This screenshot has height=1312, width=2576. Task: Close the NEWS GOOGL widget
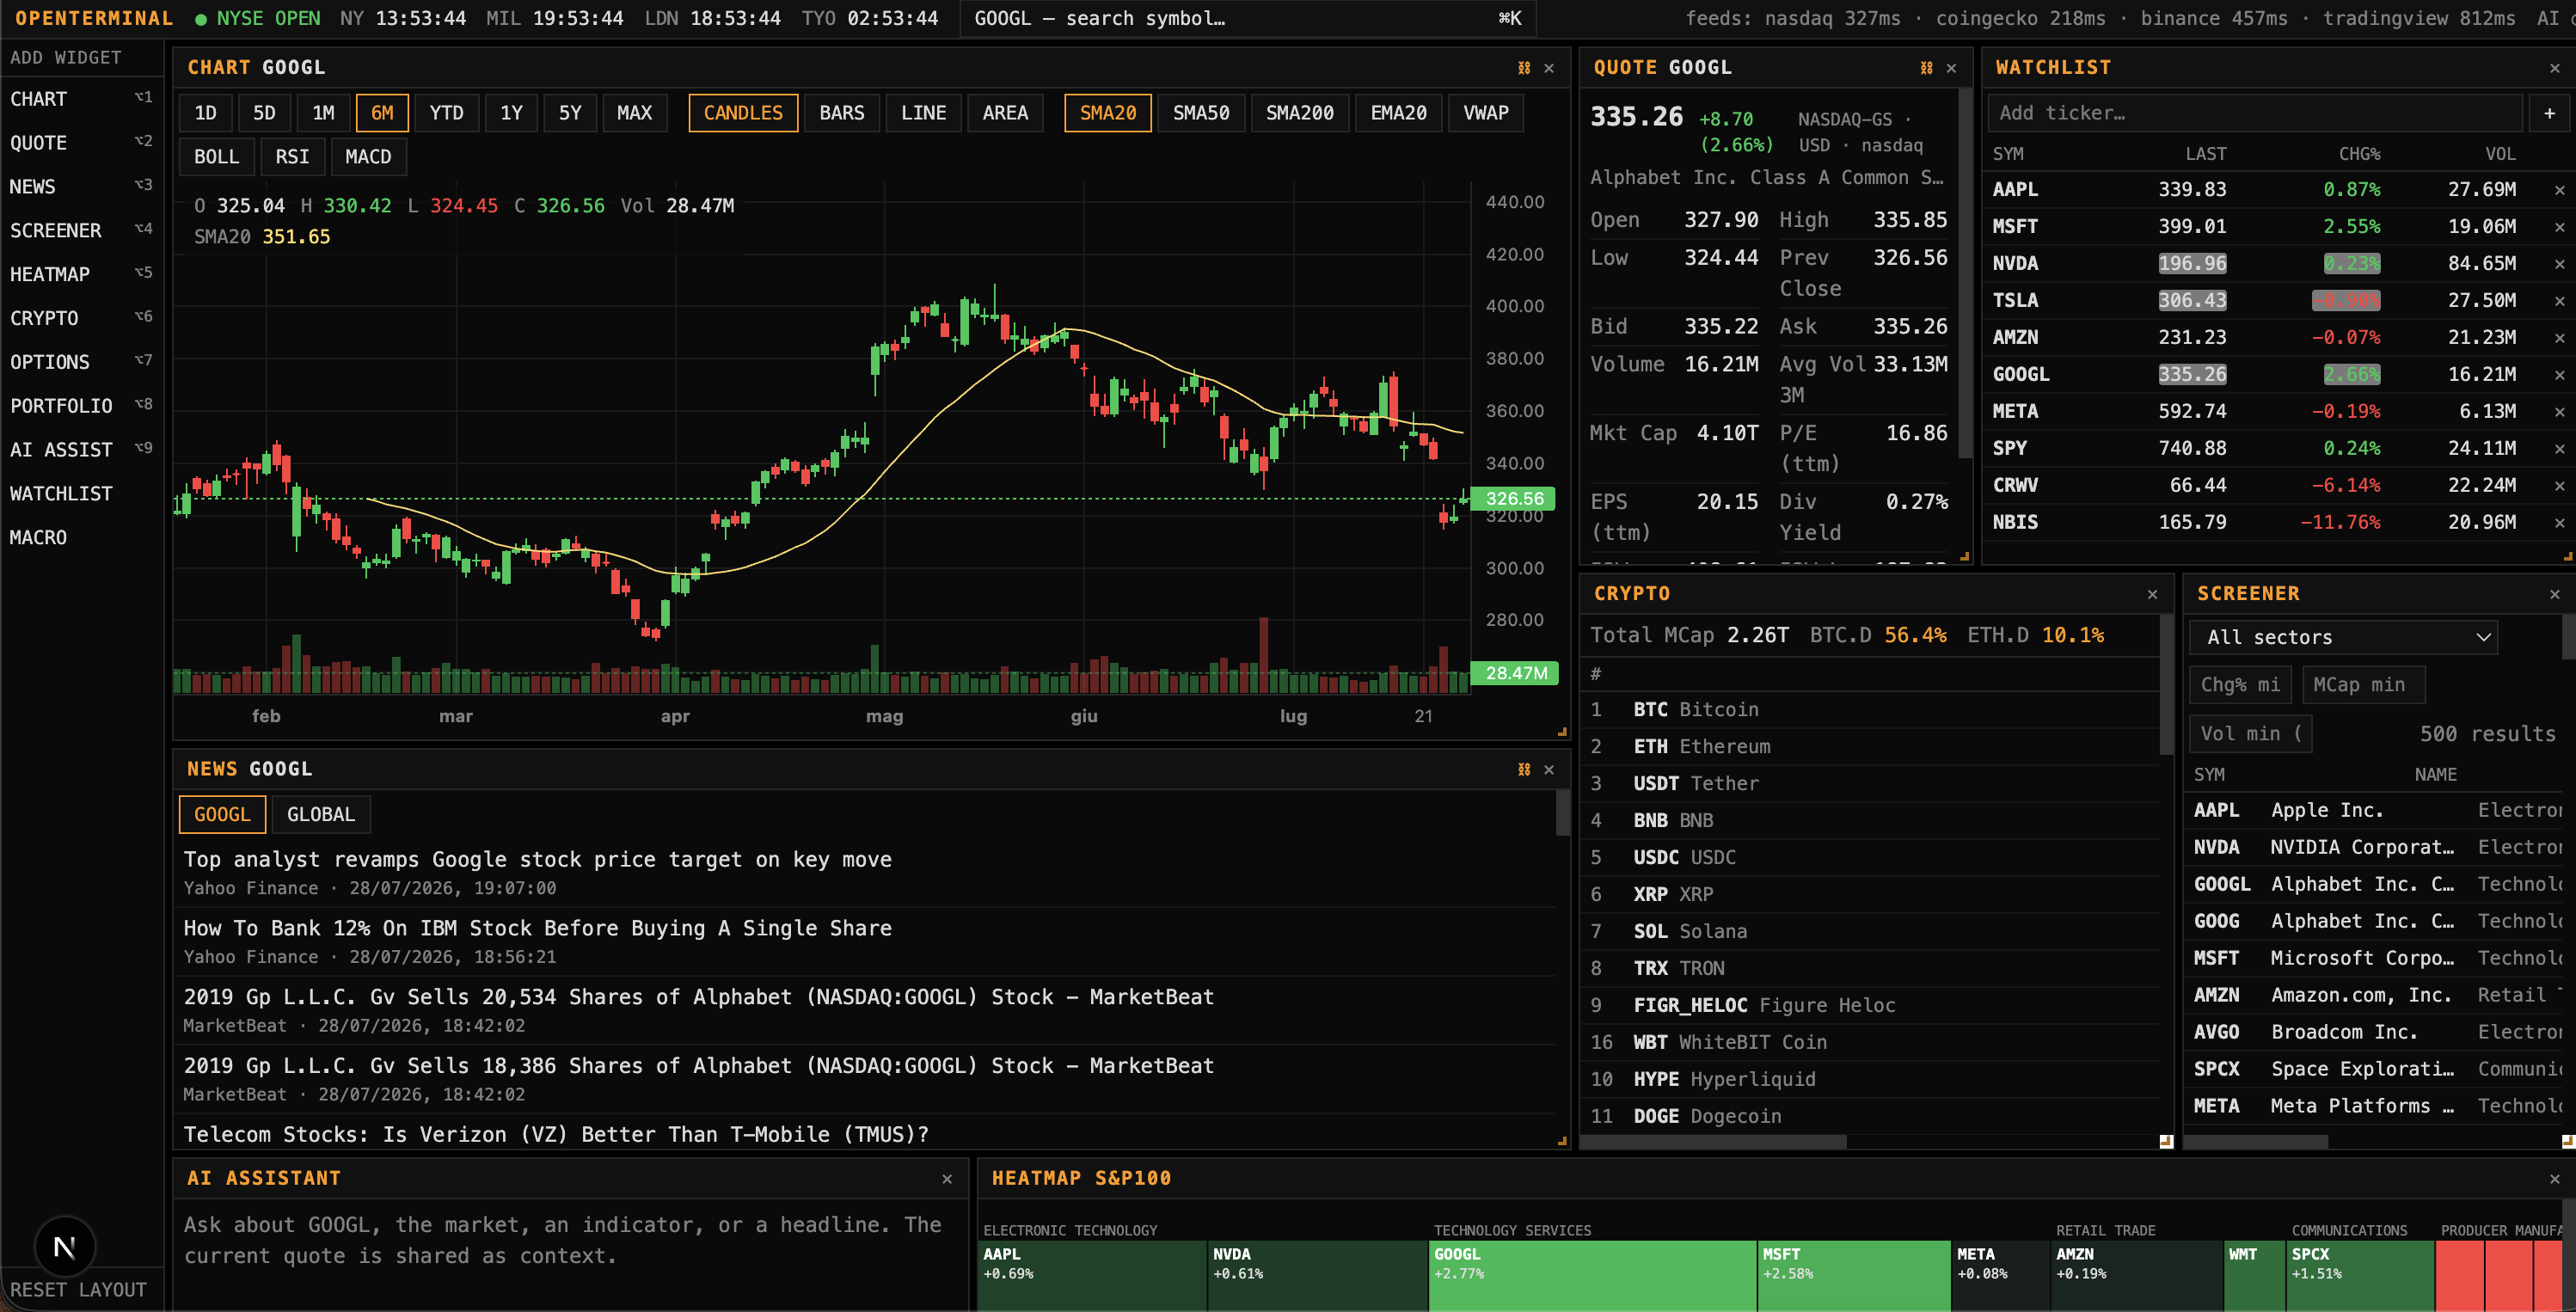tap(1549, 769)
